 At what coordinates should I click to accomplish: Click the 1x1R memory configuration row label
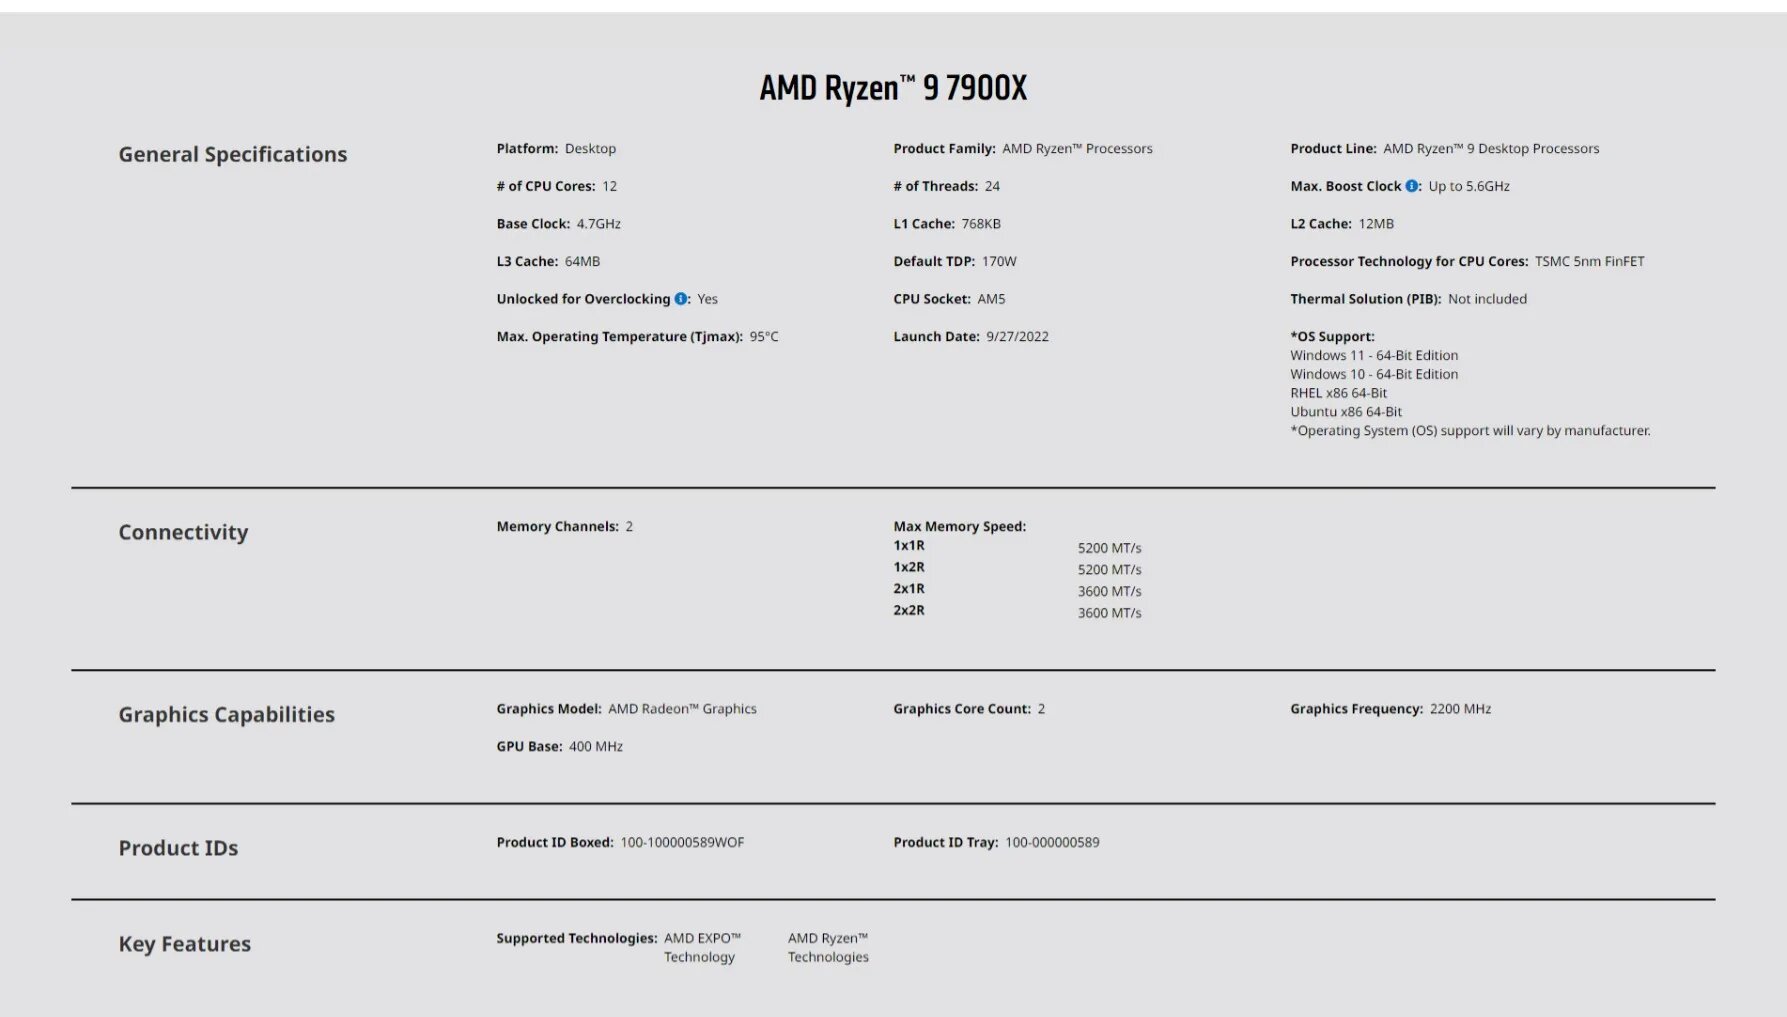(909, 546)
